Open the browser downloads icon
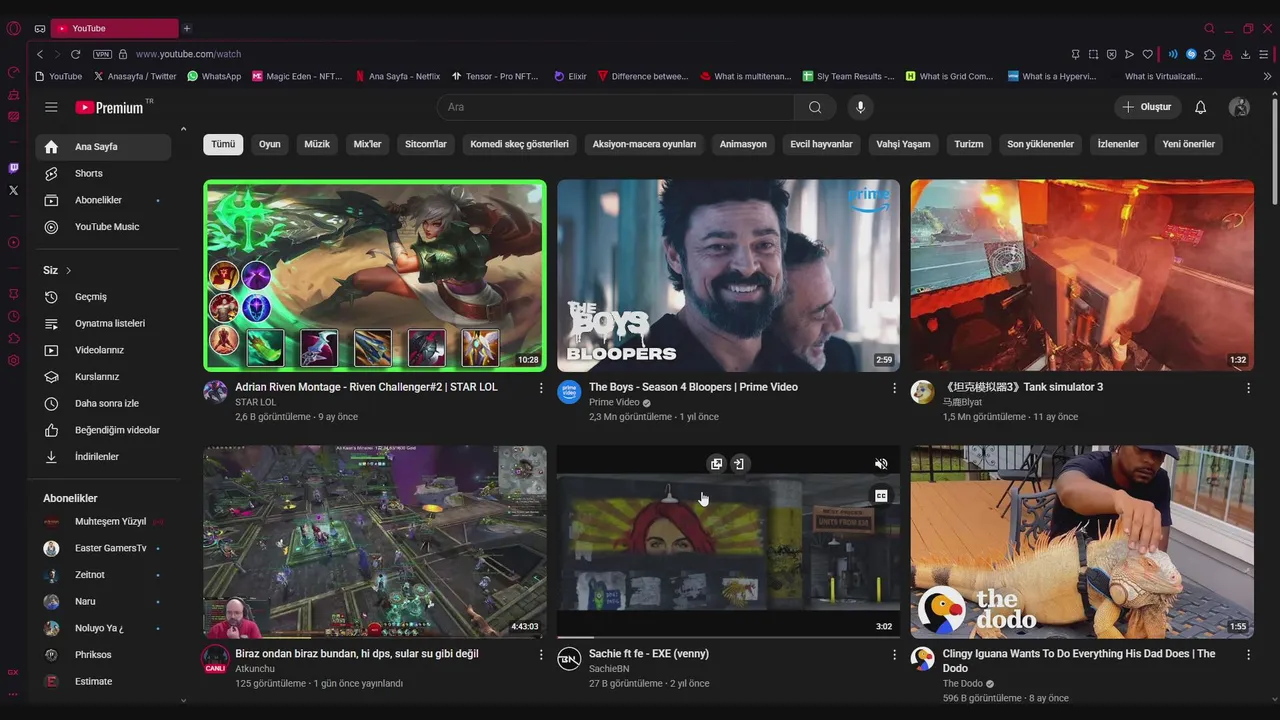 tap(1246, 54)
